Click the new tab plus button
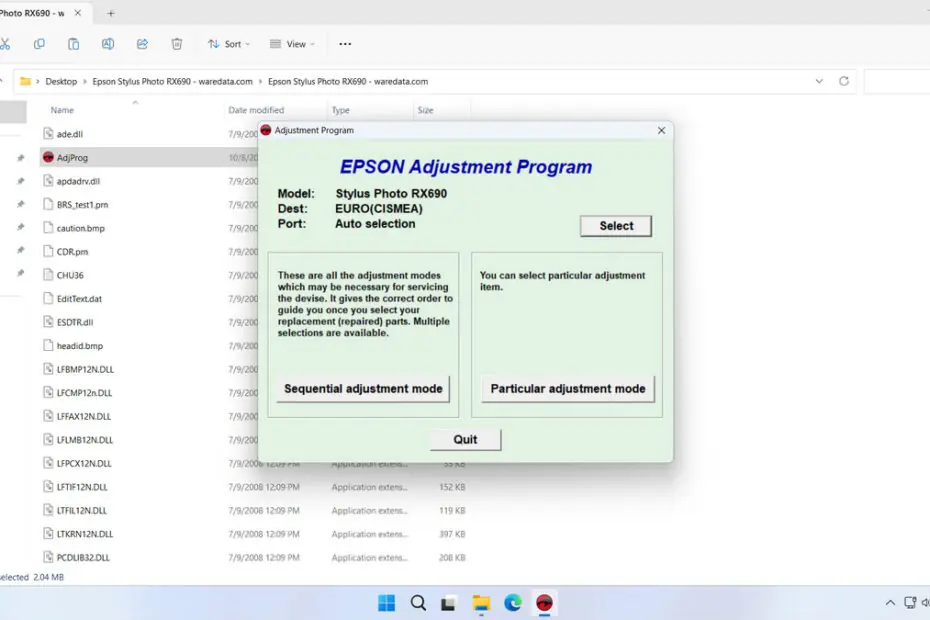The height and width of the screenshot is (620, 930). click(x=111, y=13)
